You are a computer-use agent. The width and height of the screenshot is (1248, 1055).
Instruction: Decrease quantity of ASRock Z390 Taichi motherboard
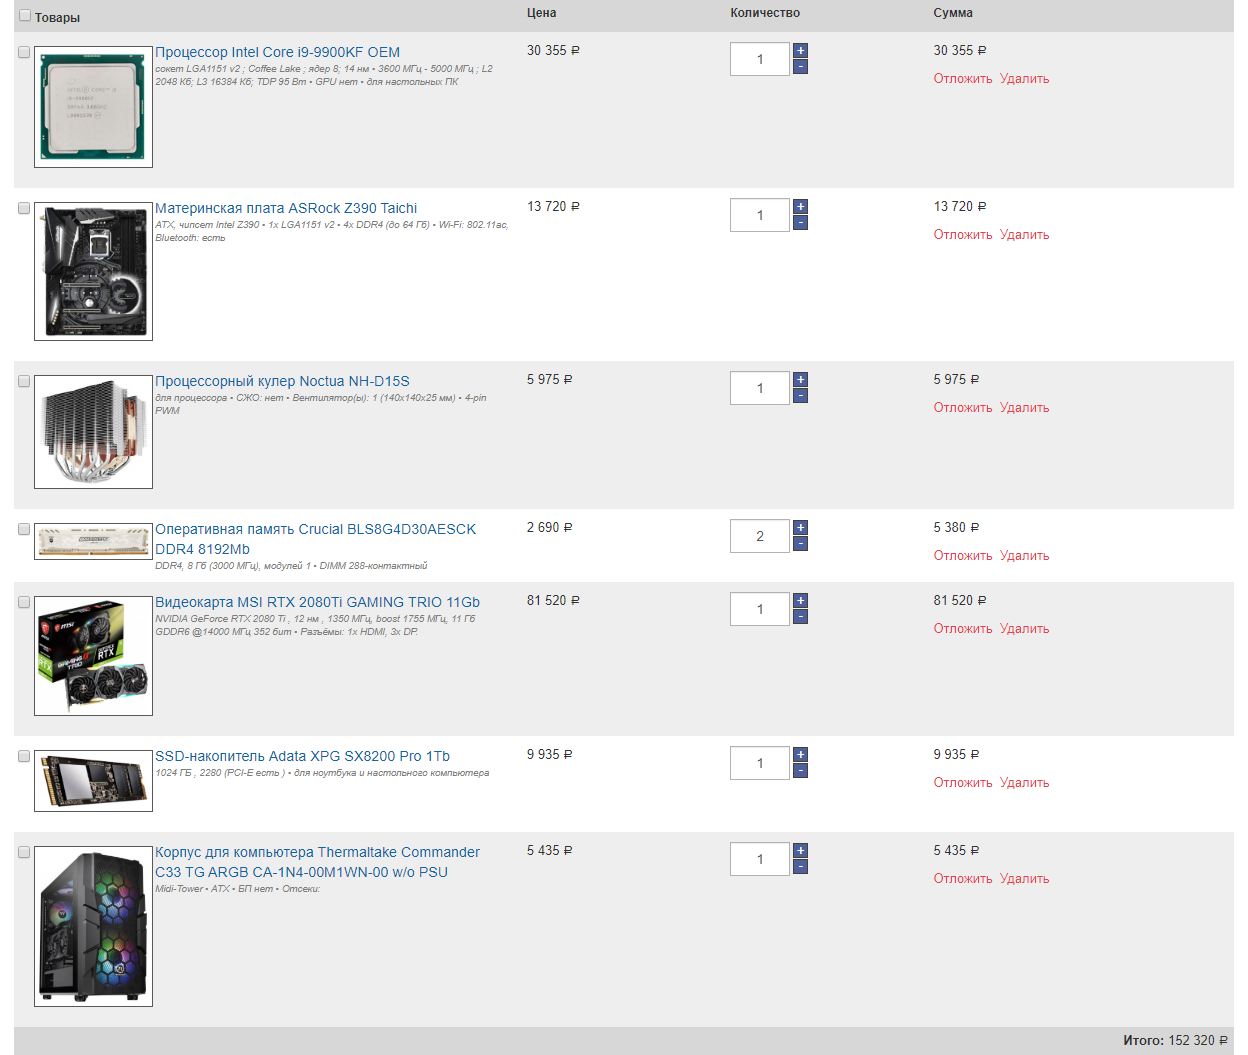coord(800,223)
